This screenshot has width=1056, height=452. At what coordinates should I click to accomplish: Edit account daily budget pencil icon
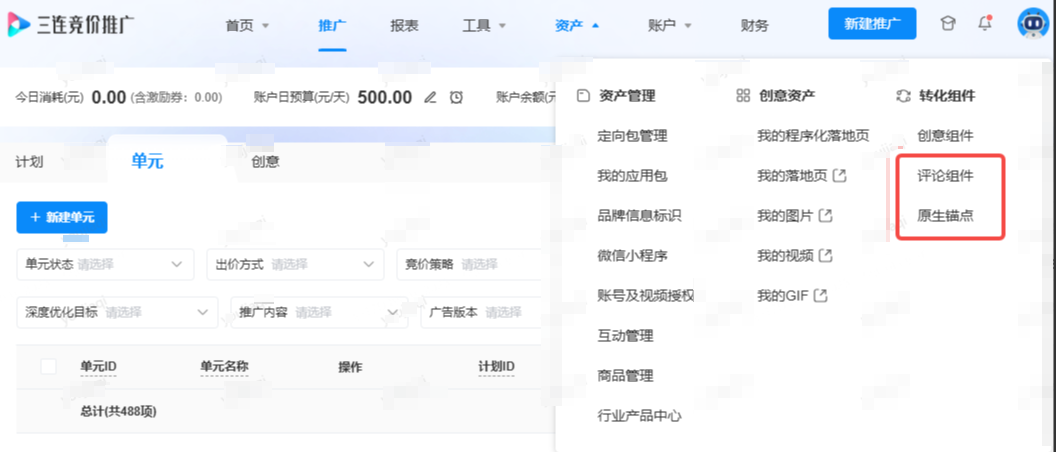pyautogui.click(x=430, y=98)
